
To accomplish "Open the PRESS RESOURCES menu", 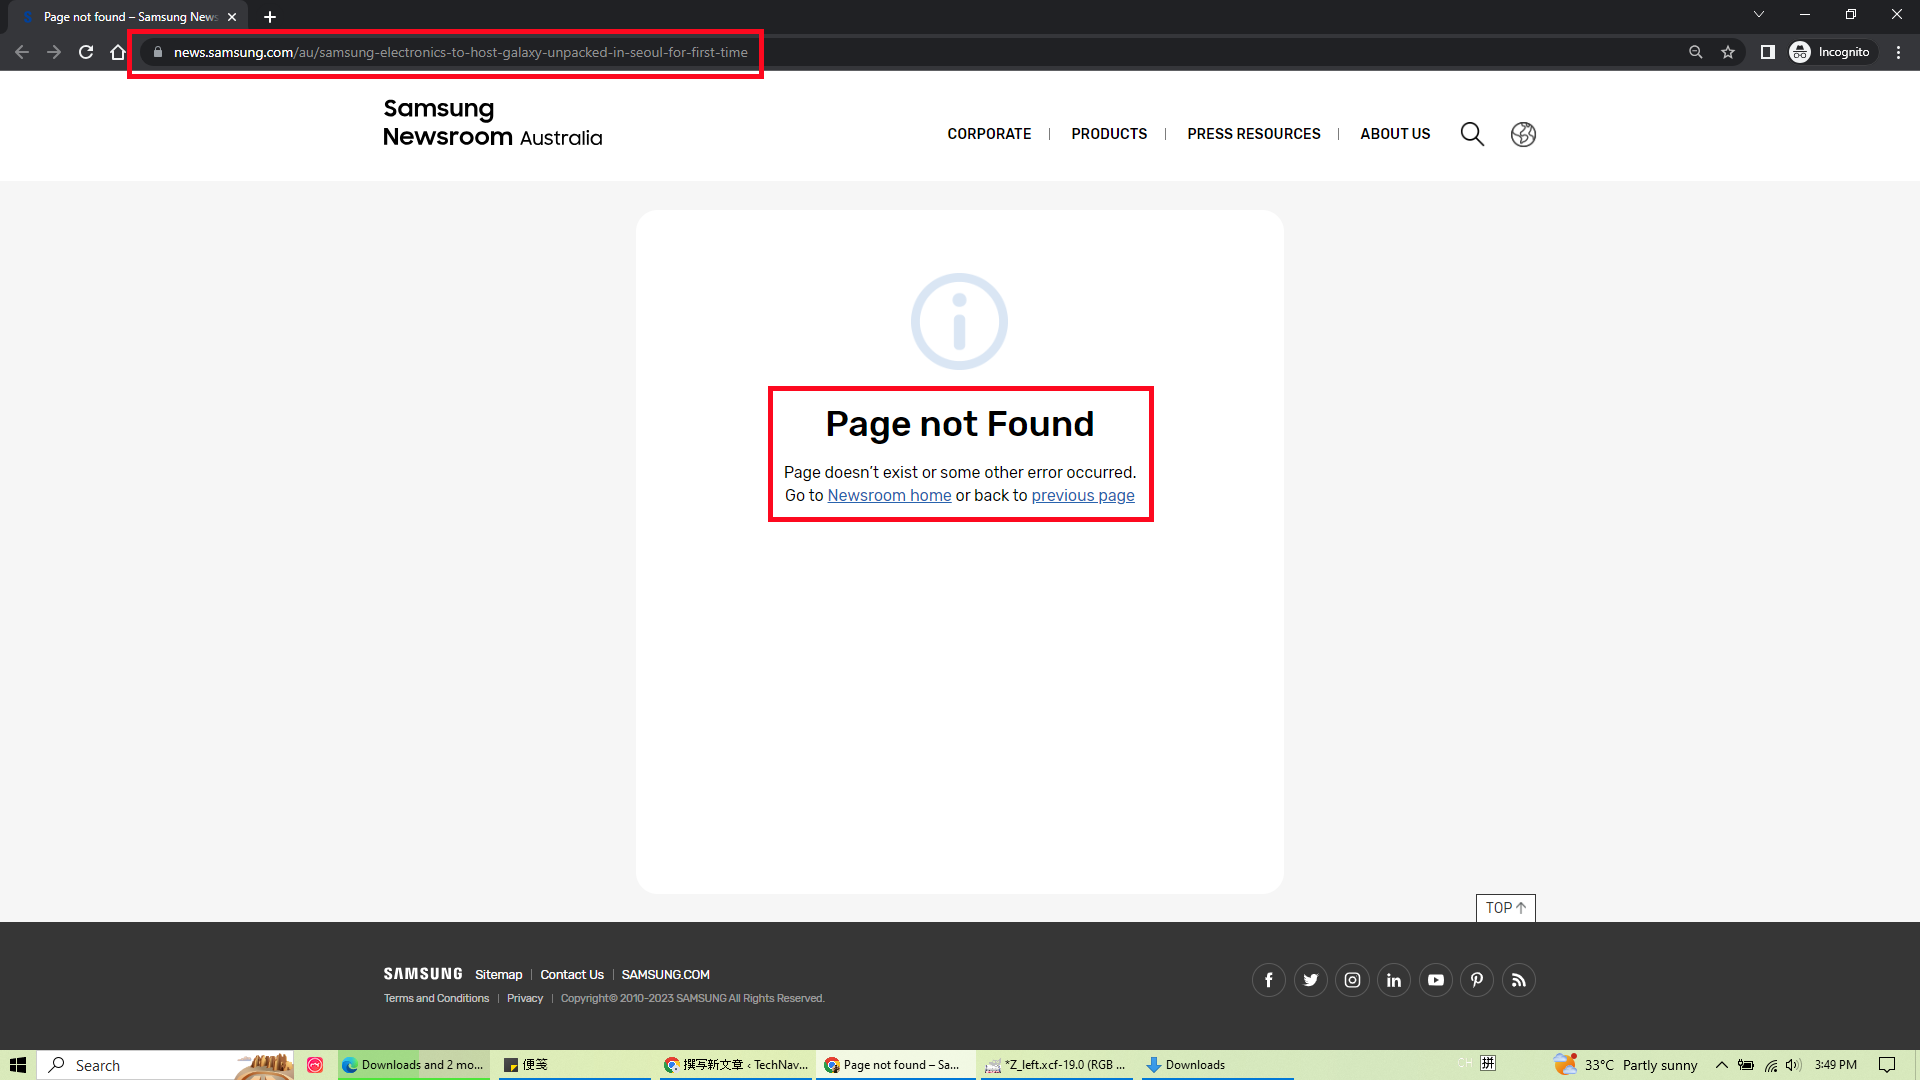I will click(1253, 134).
